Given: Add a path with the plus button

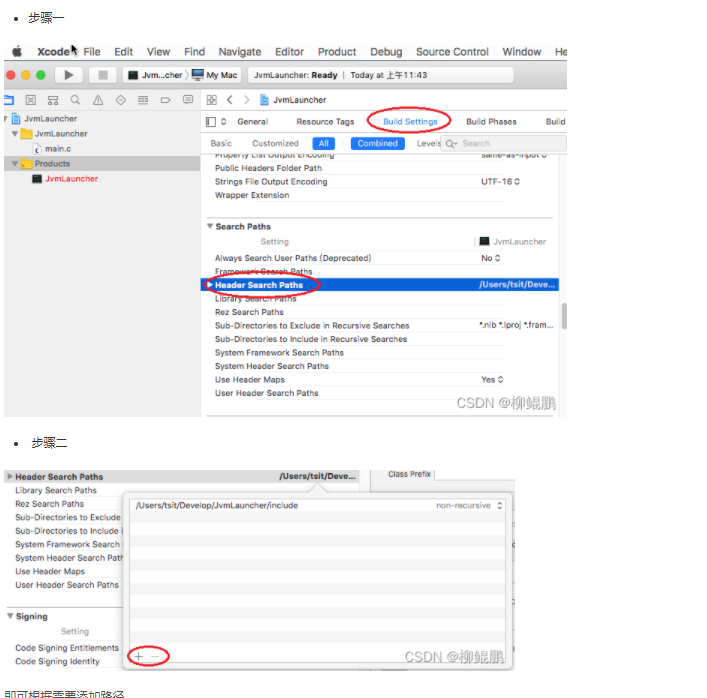Looking at the screenshot, I should (138, 657).
